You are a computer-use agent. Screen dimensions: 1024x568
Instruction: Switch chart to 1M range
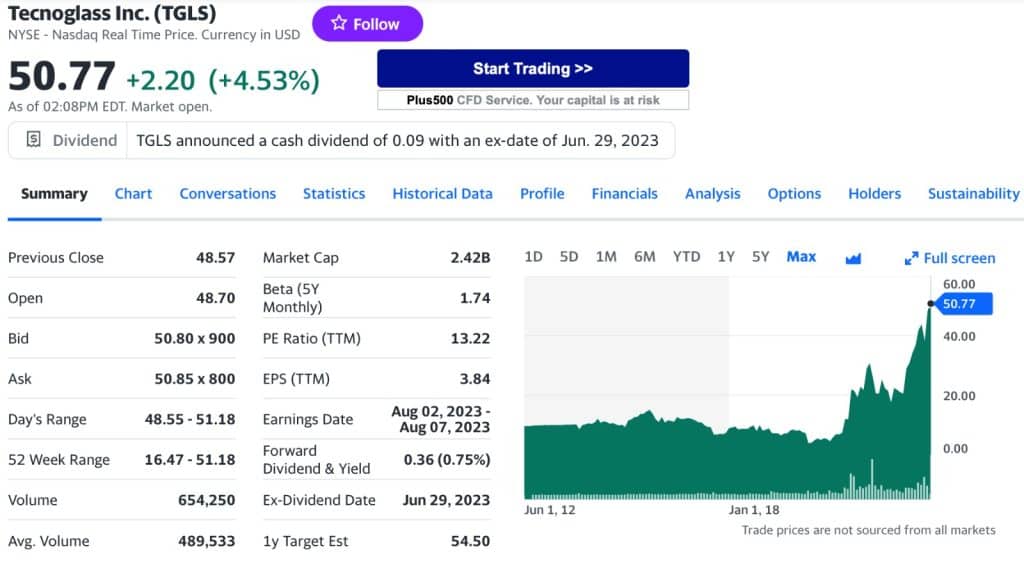(606, 257)
